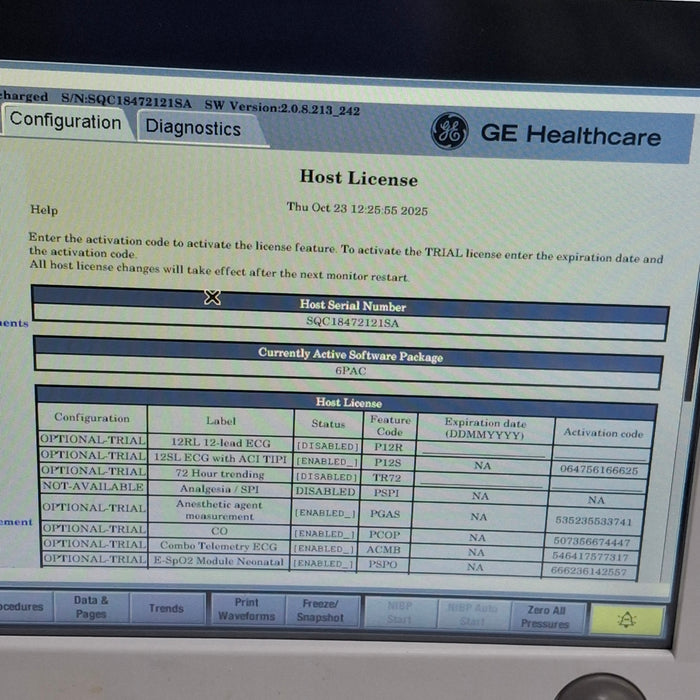700x700 pixels.
Task: Open the Configuration tab
Action: point(66,121)
